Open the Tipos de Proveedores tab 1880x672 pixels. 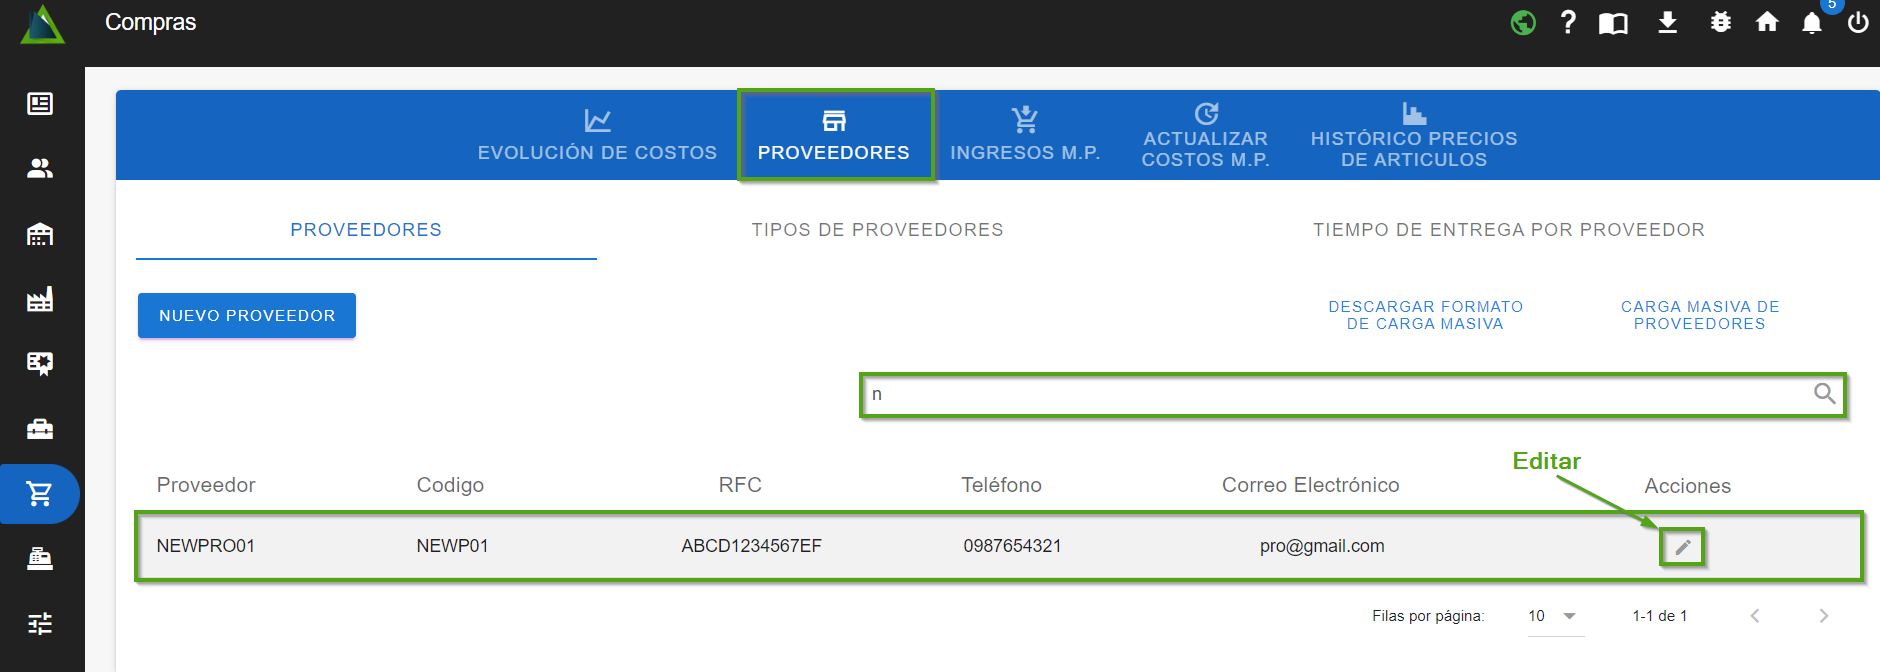877,230
